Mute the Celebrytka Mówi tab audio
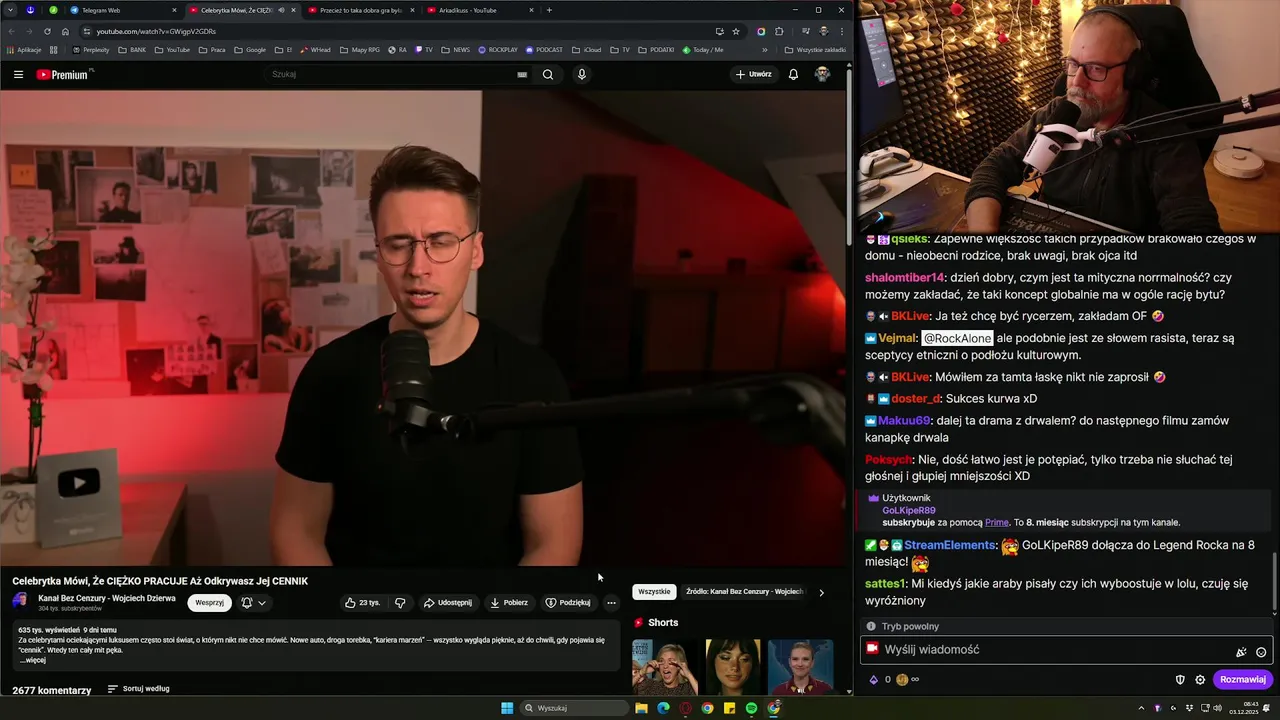 tap(281, 10)
